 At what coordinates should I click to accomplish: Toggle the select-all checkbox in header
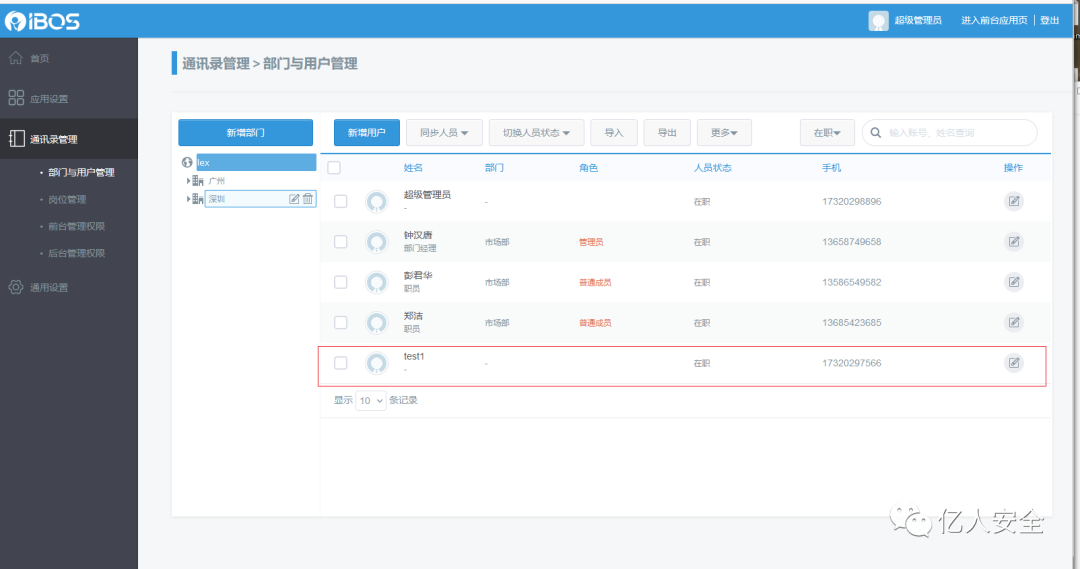point(334,167)
